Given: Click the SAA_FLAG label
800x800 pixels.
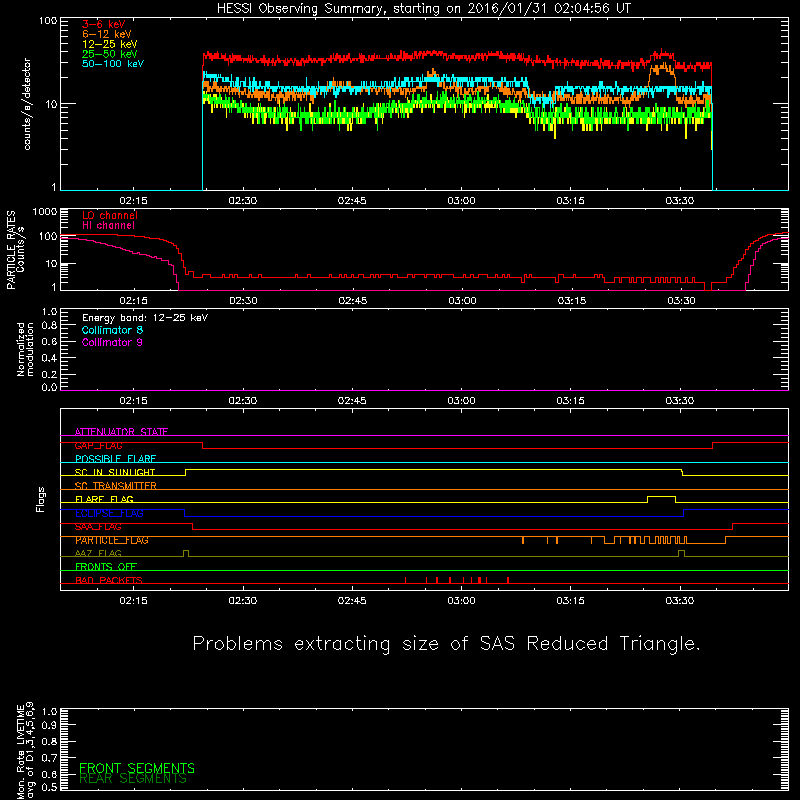Looking at the screenshot, I should [98, 527].
